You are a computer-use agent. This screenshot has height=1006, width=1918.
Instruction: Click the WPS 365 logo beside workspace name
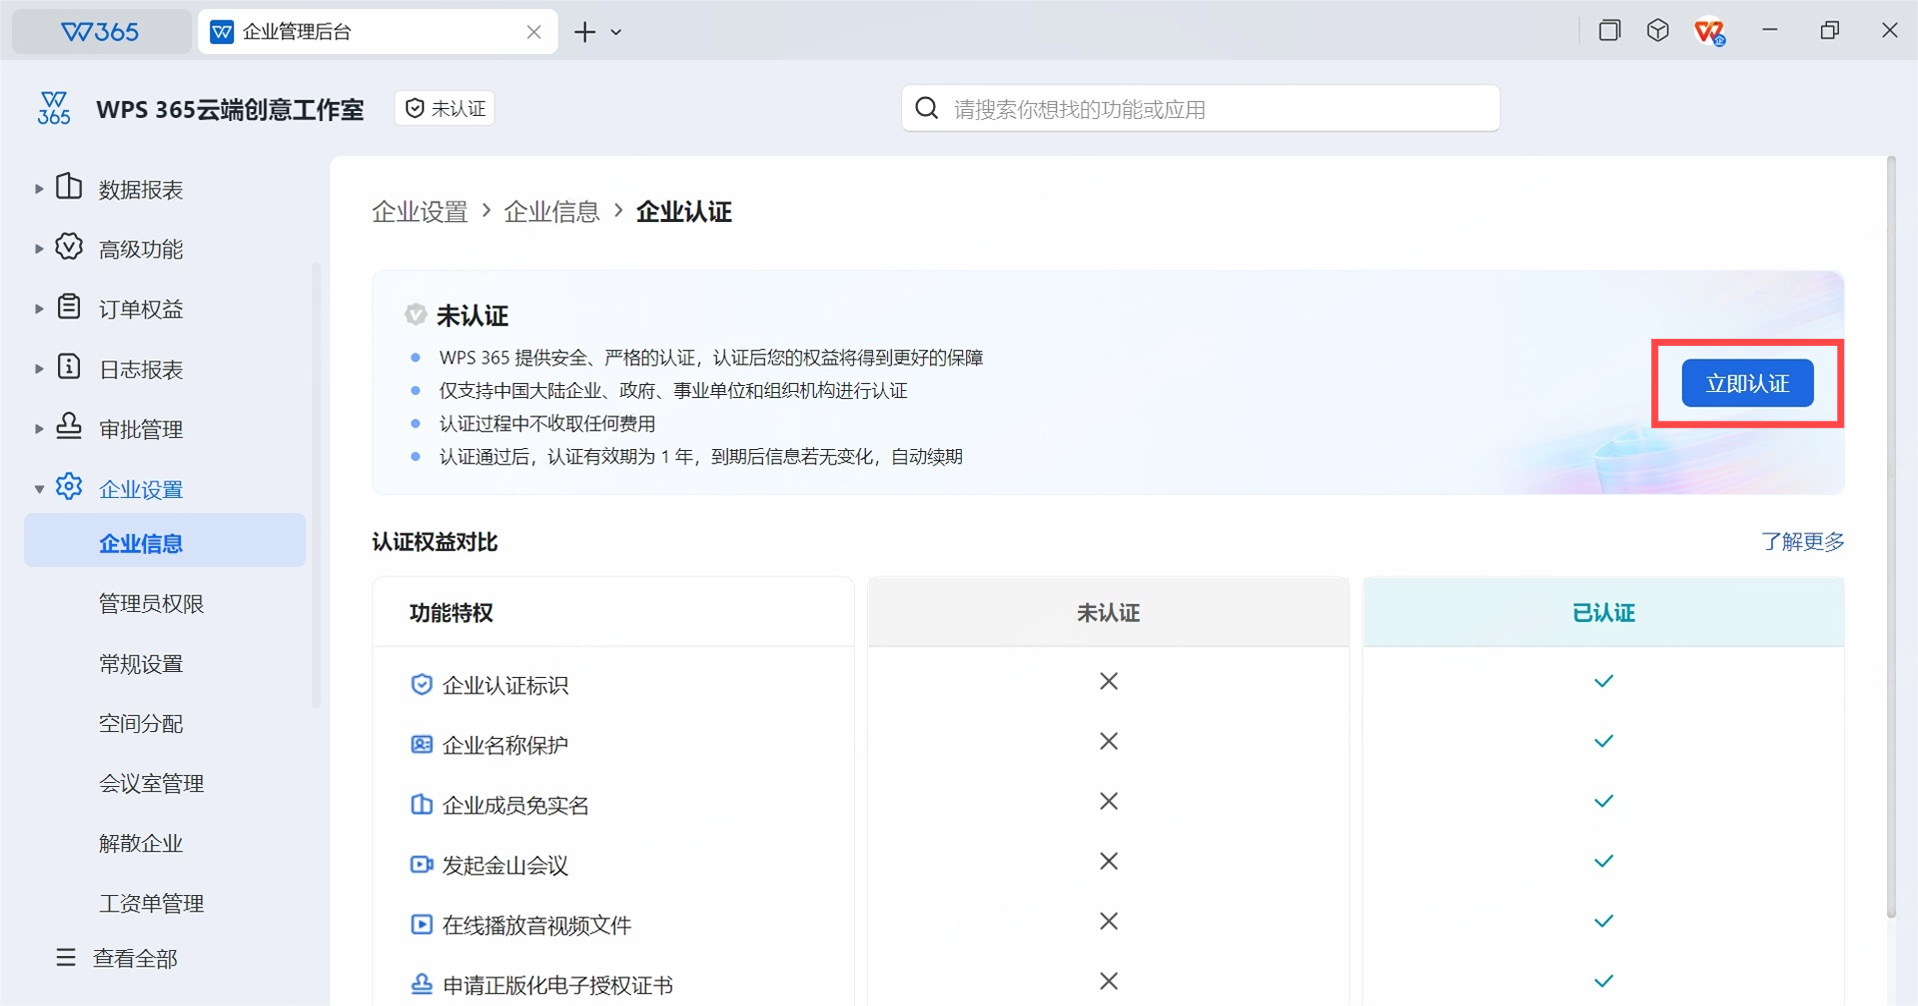click(x=54, y=108)
